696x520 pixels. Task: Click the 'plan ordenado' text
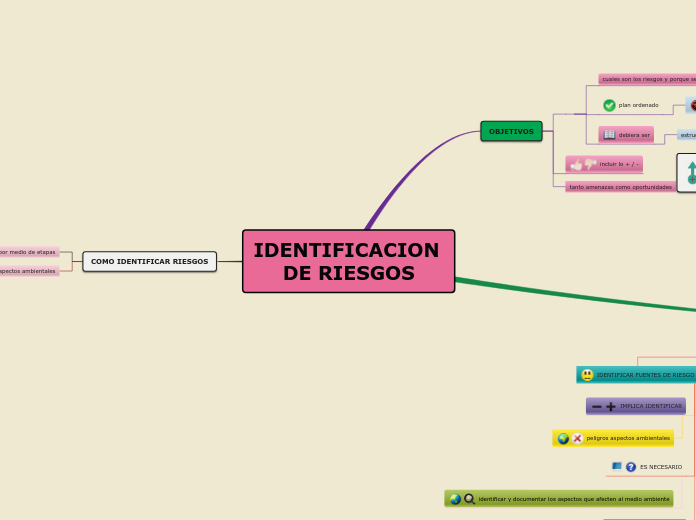coord(638,105)
